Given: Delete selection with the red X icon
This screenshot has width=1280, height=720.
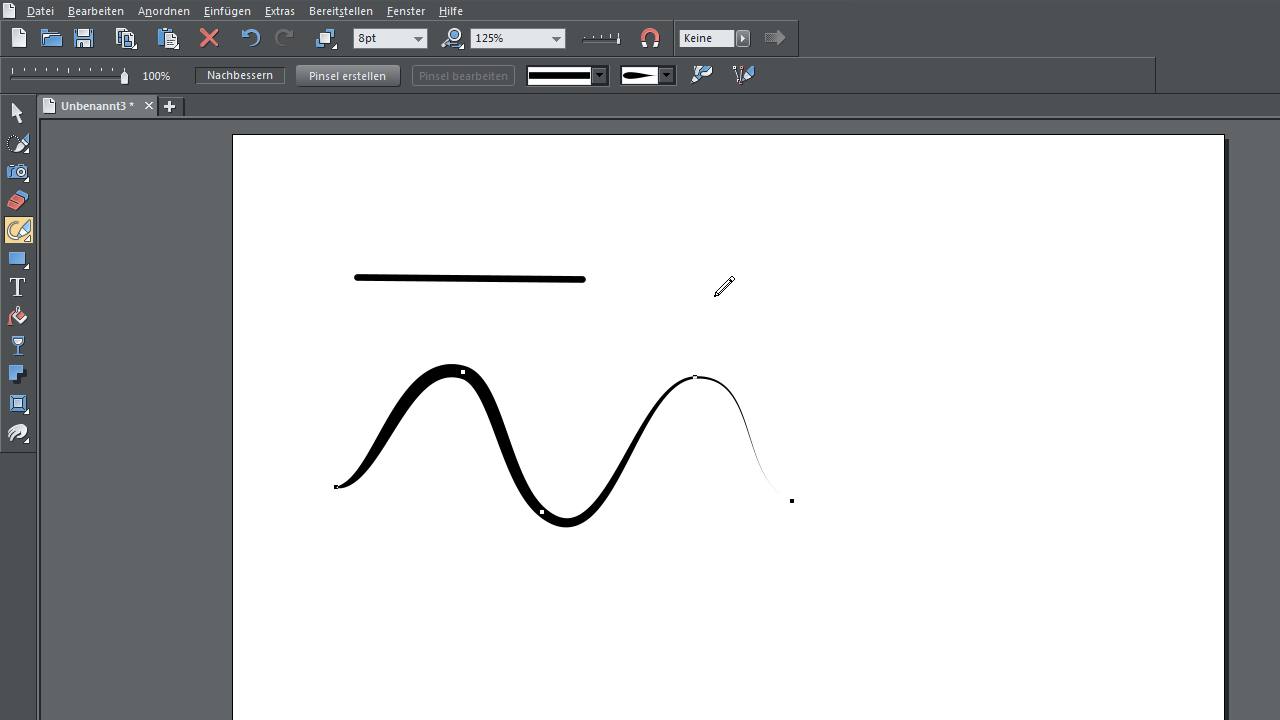Looking at the screenshot, I should (x=209, y=38).
